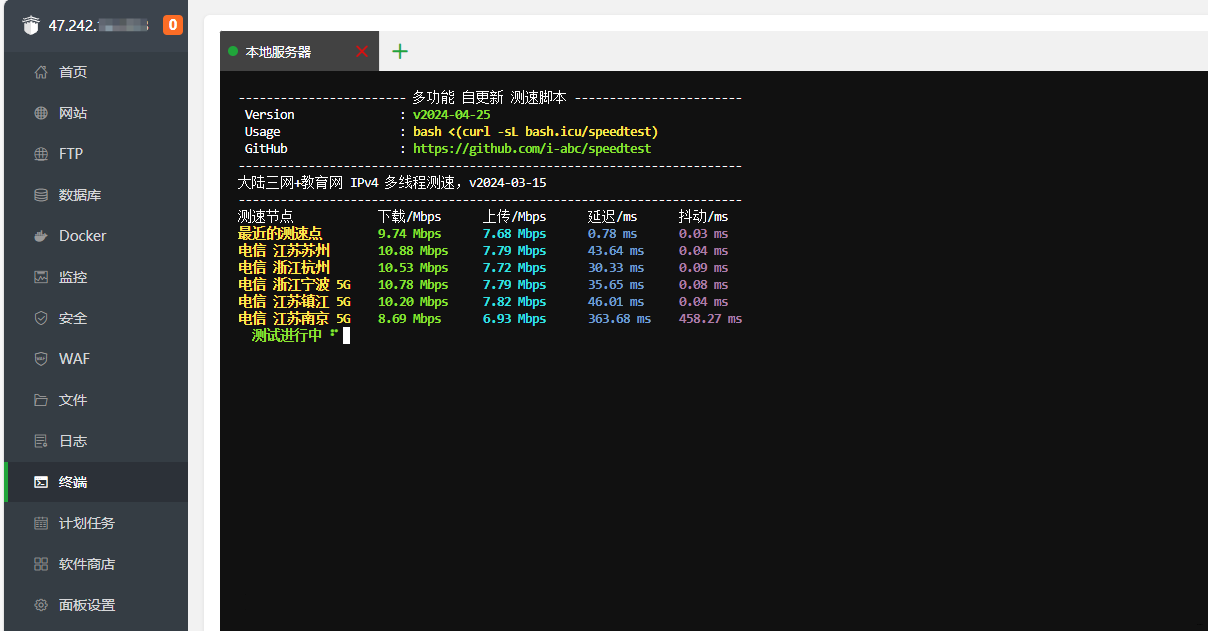Open Docker via its whale icon
1208x631 pixels.
[x=41, y=236]
